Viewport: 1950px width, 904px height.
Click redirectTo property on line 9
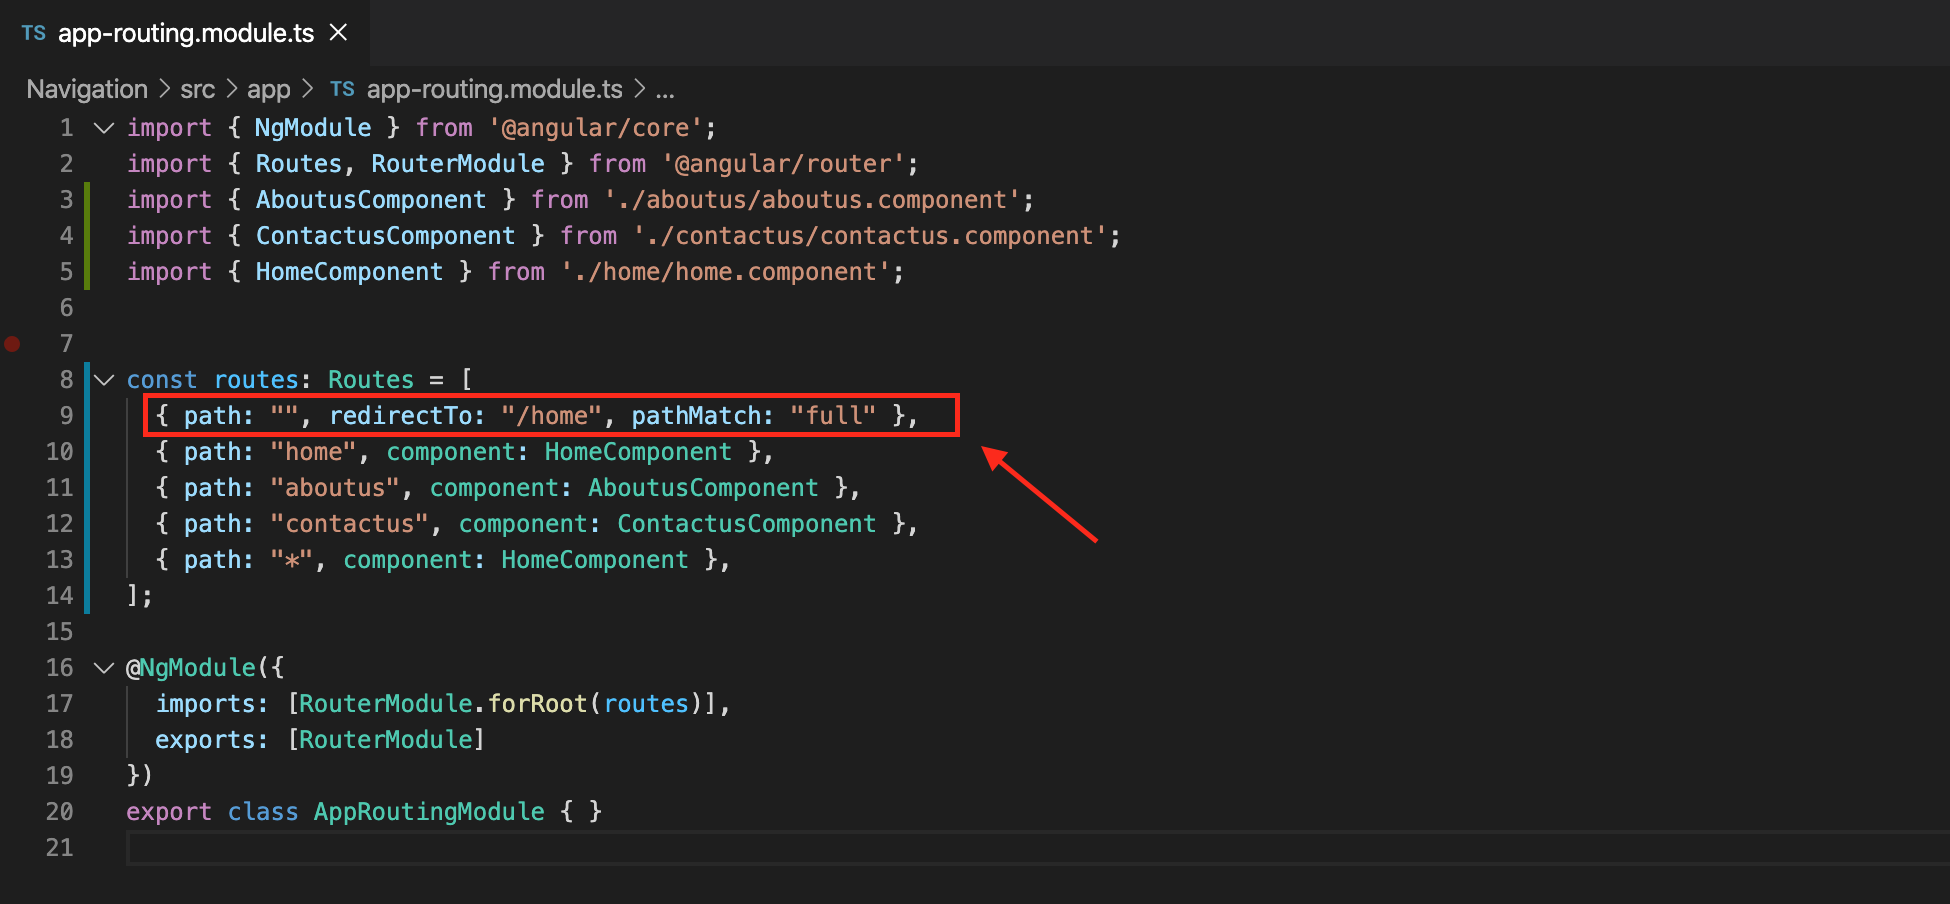point(401,416)
